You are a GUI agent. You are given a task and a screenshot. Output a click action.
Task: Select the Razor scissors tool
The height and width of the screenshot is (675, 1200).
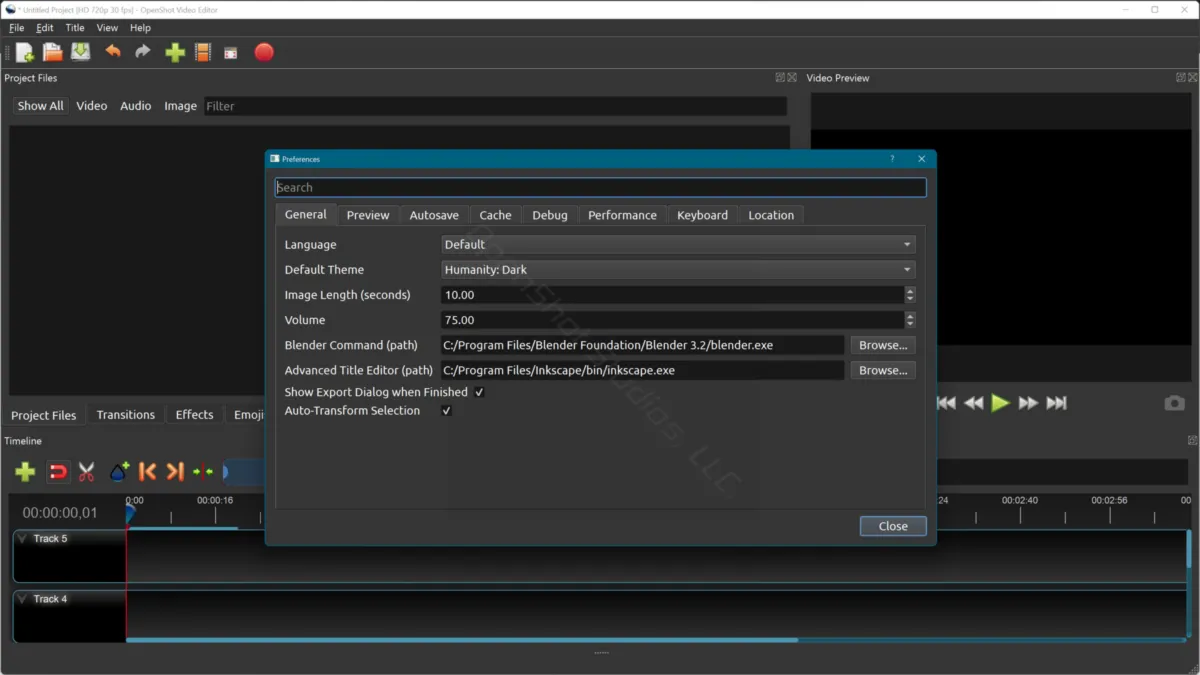(87, 472)
